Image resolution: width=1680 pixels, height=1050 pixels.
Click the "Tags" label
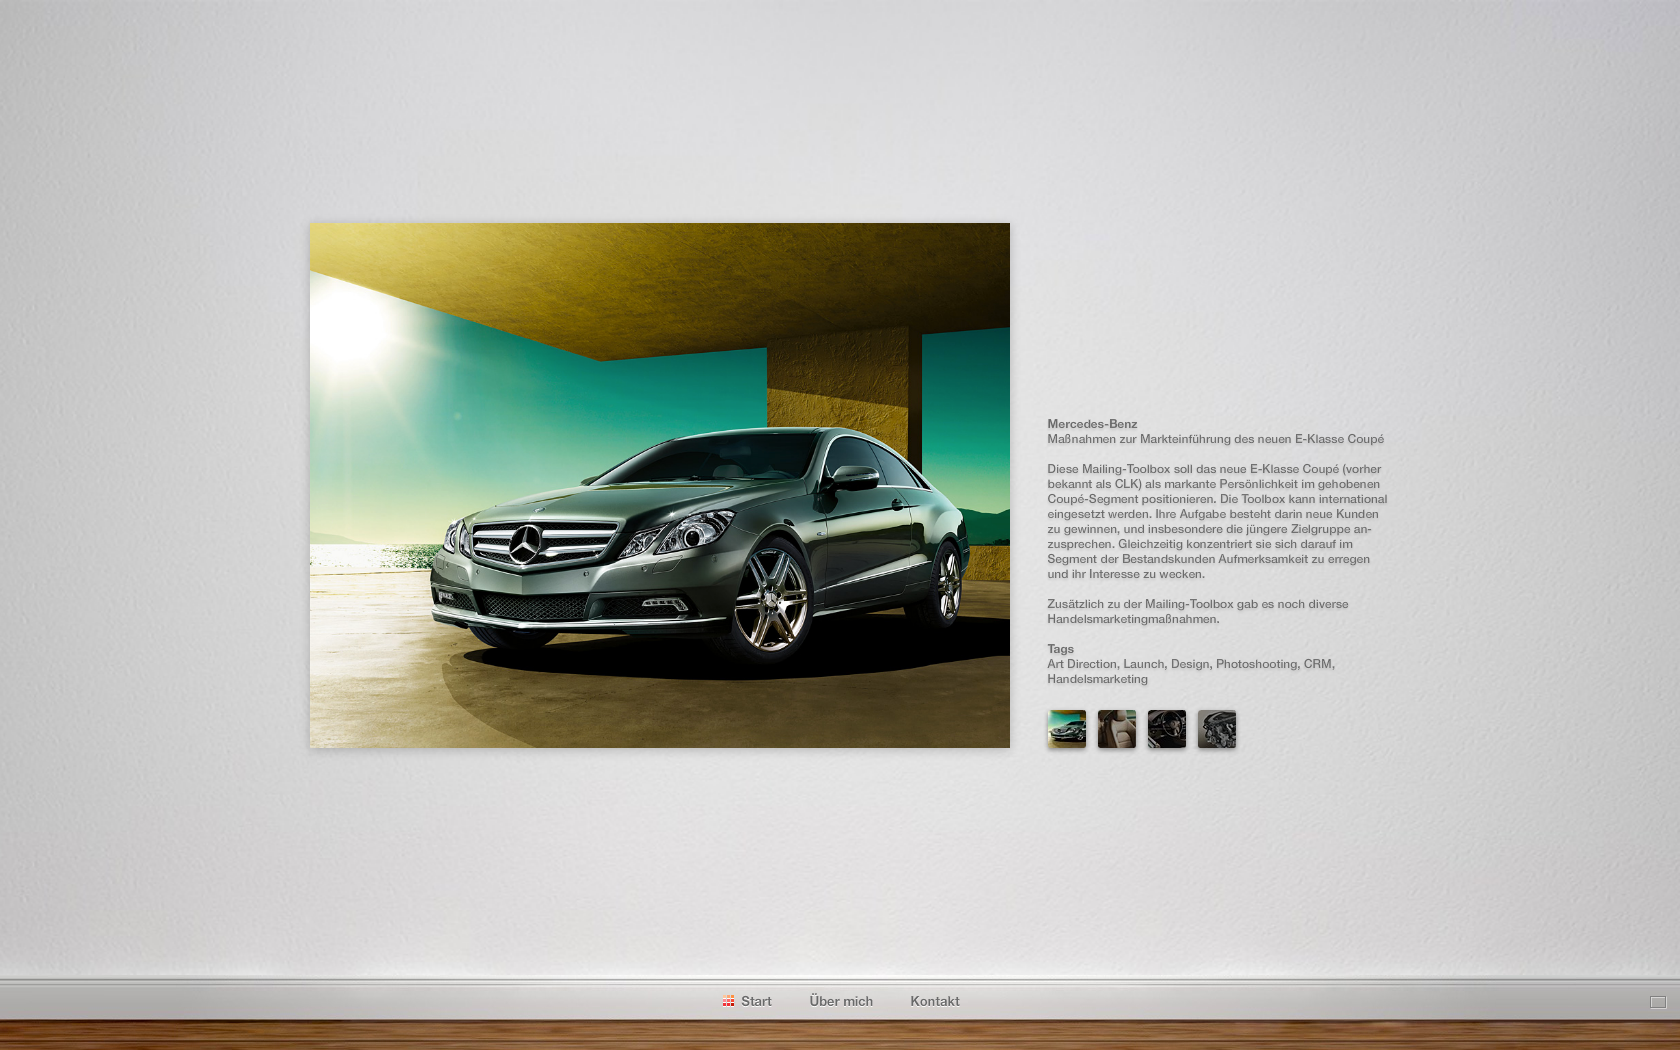[1060, 649]
